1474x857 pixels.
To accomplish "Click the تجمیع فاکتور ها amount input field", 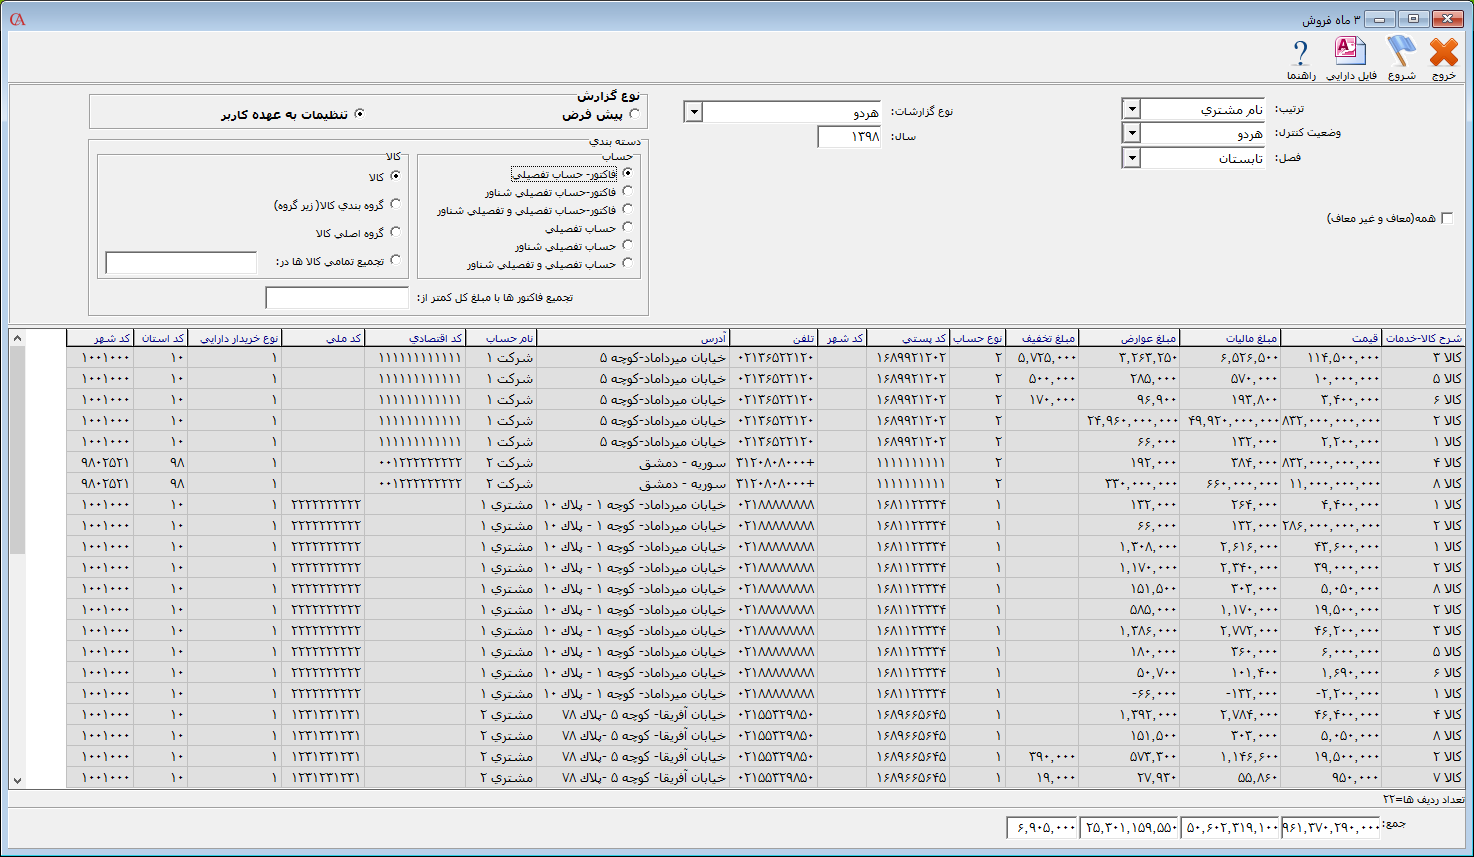I will (337, 298).
